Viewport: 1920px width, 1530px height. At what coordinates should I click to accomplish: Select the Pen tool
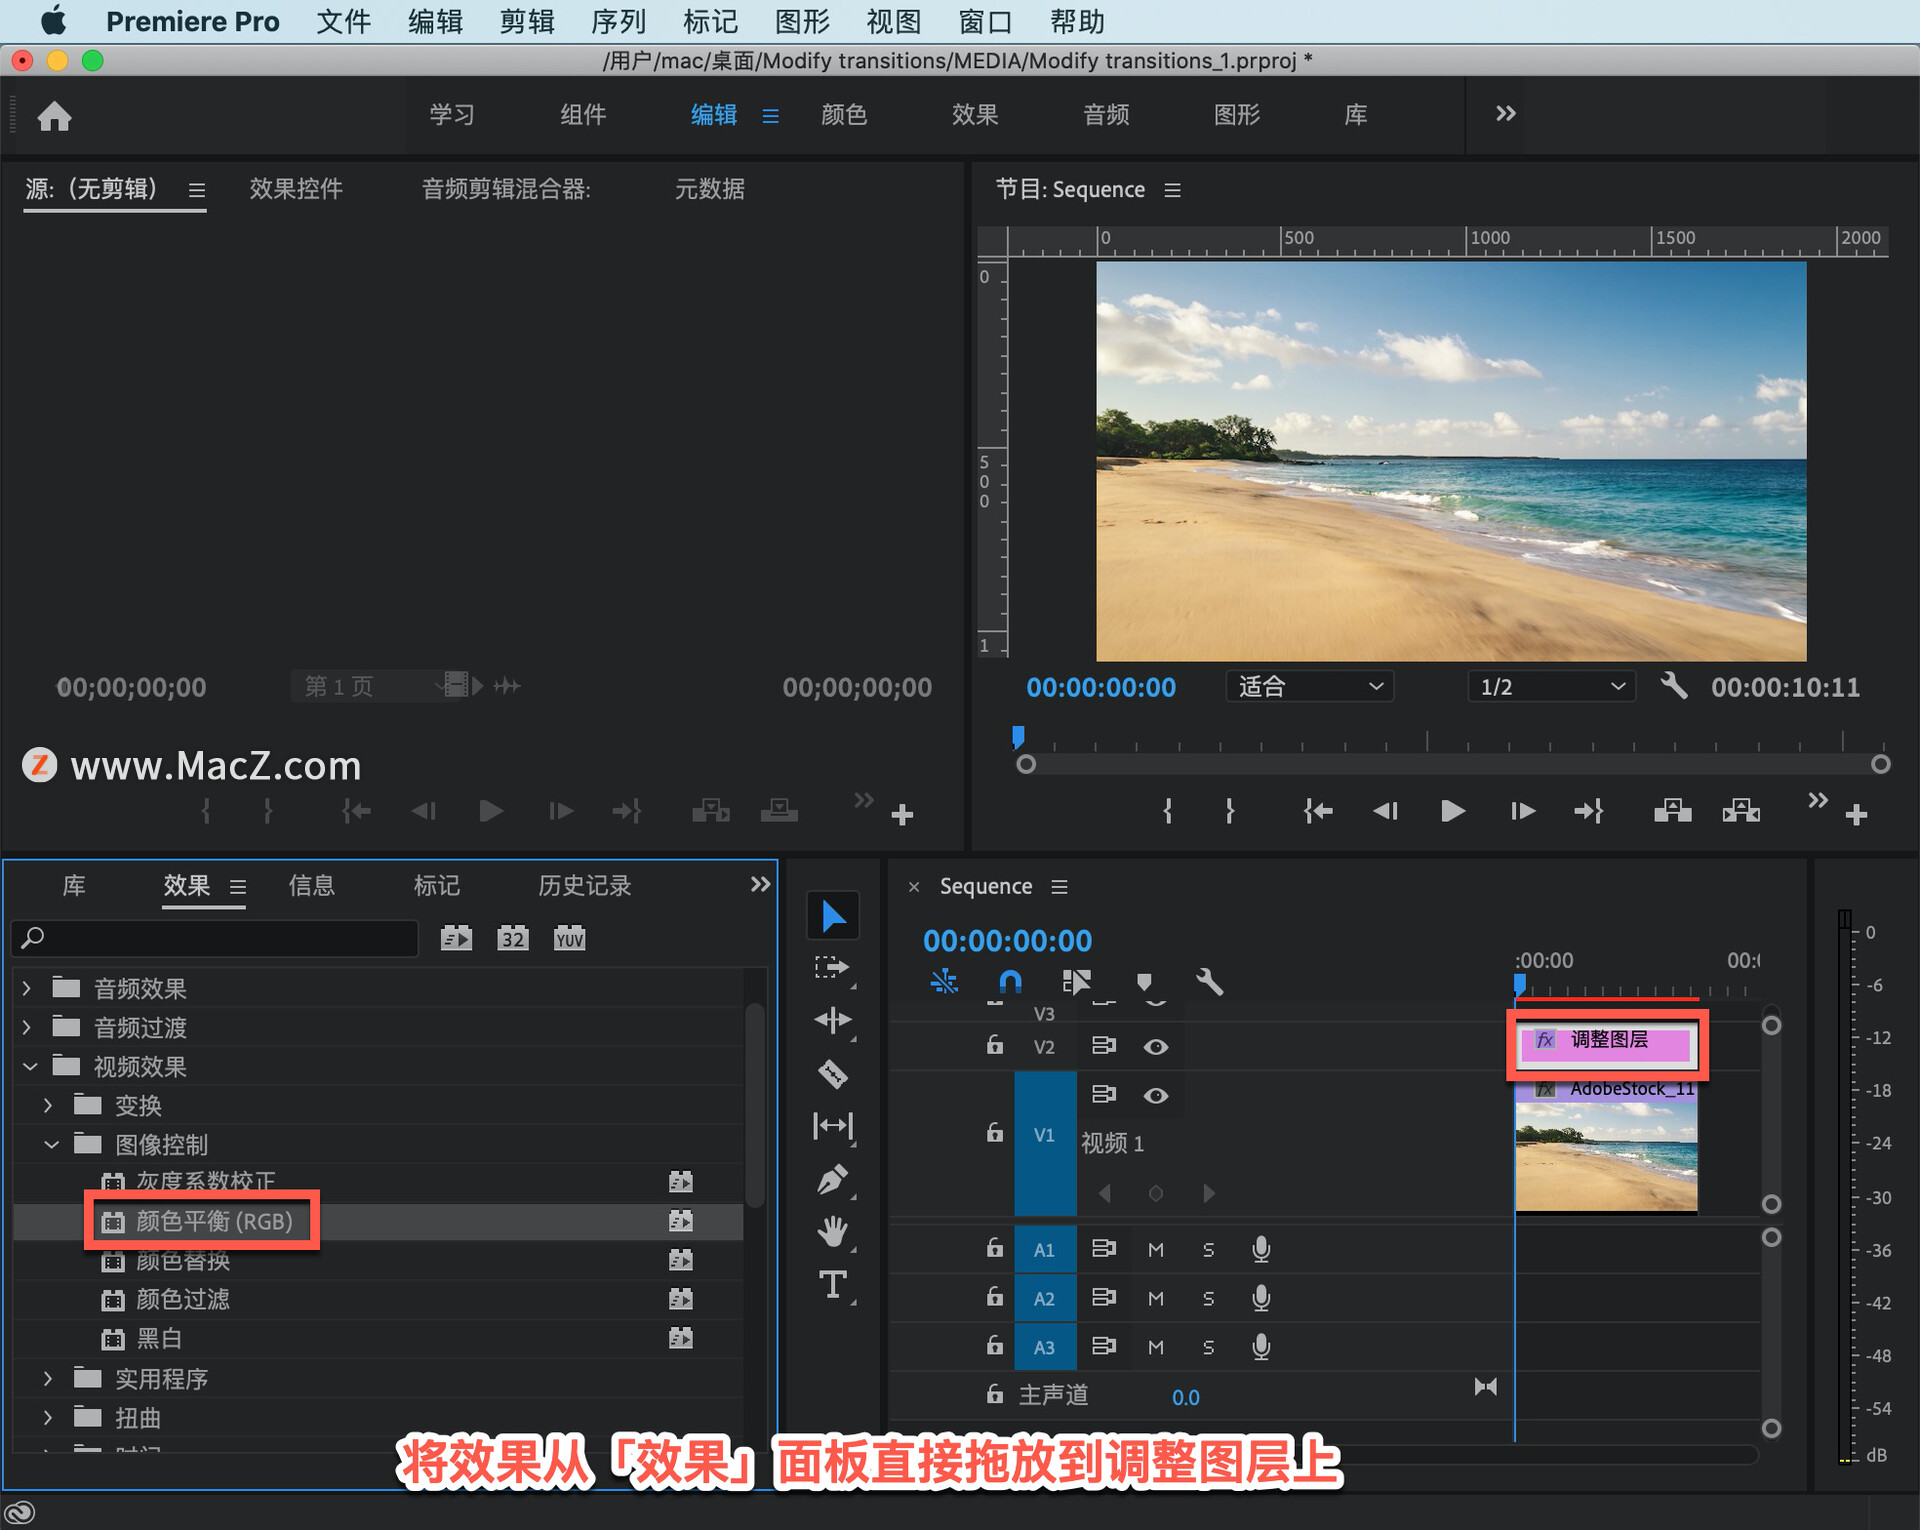pos(833,1180)
